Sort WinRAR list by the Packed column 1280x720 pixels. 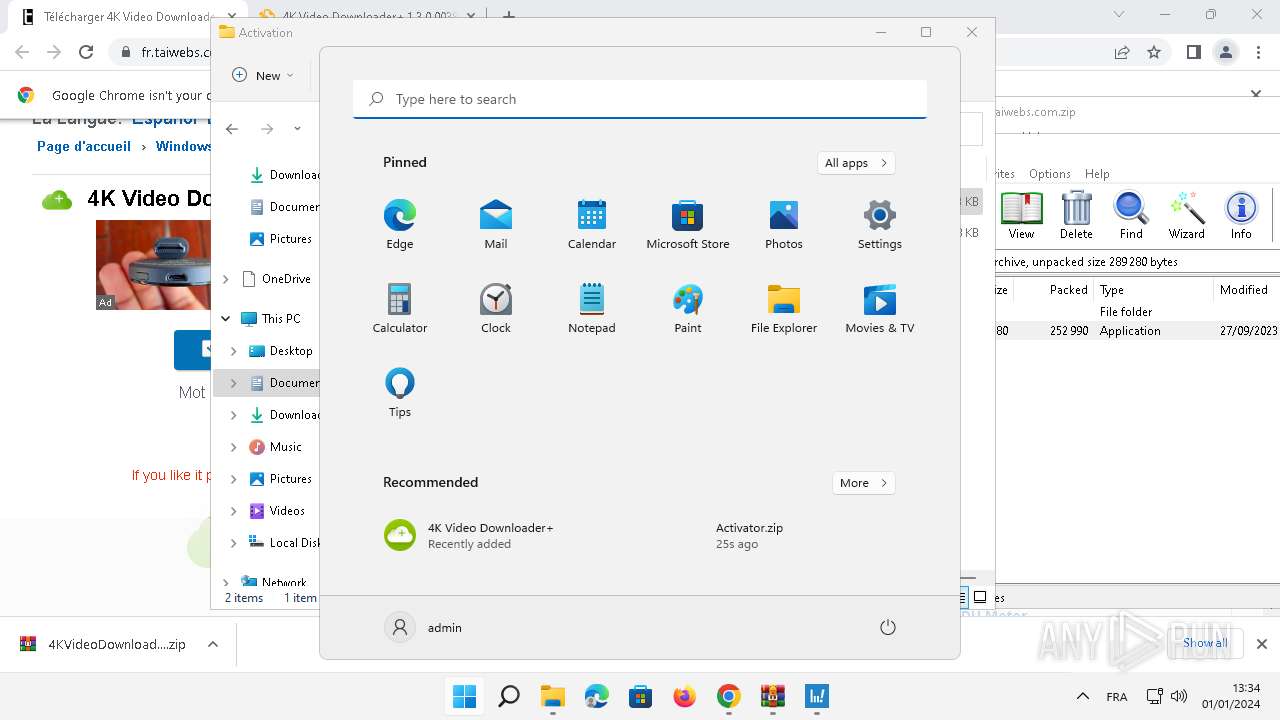pyautogui.click(x=1068, y=290)
